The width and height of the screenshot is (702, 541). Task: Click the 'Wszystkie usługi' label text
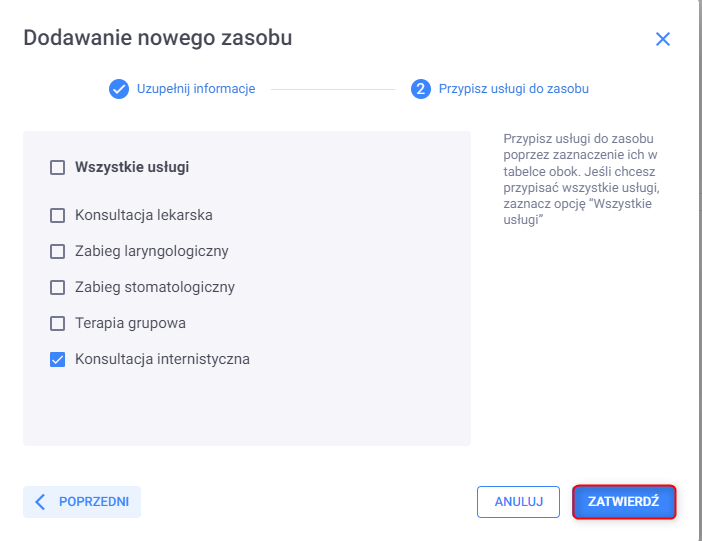tap(132, 168)
